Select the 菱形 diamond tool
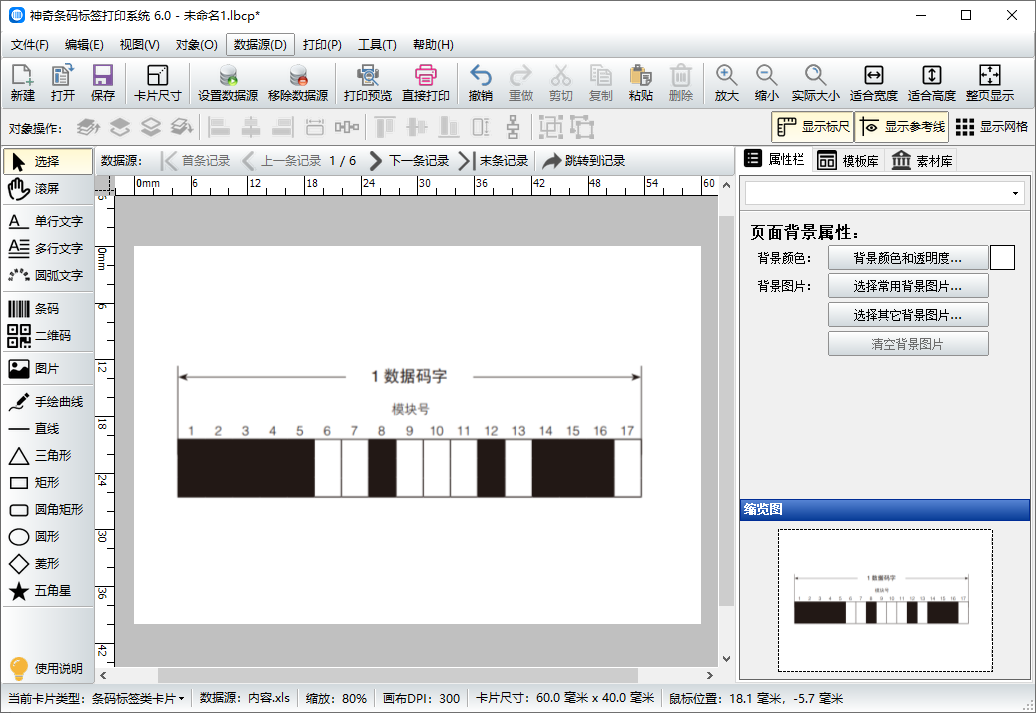This screenshot has width=1036, height=713. 48,564
